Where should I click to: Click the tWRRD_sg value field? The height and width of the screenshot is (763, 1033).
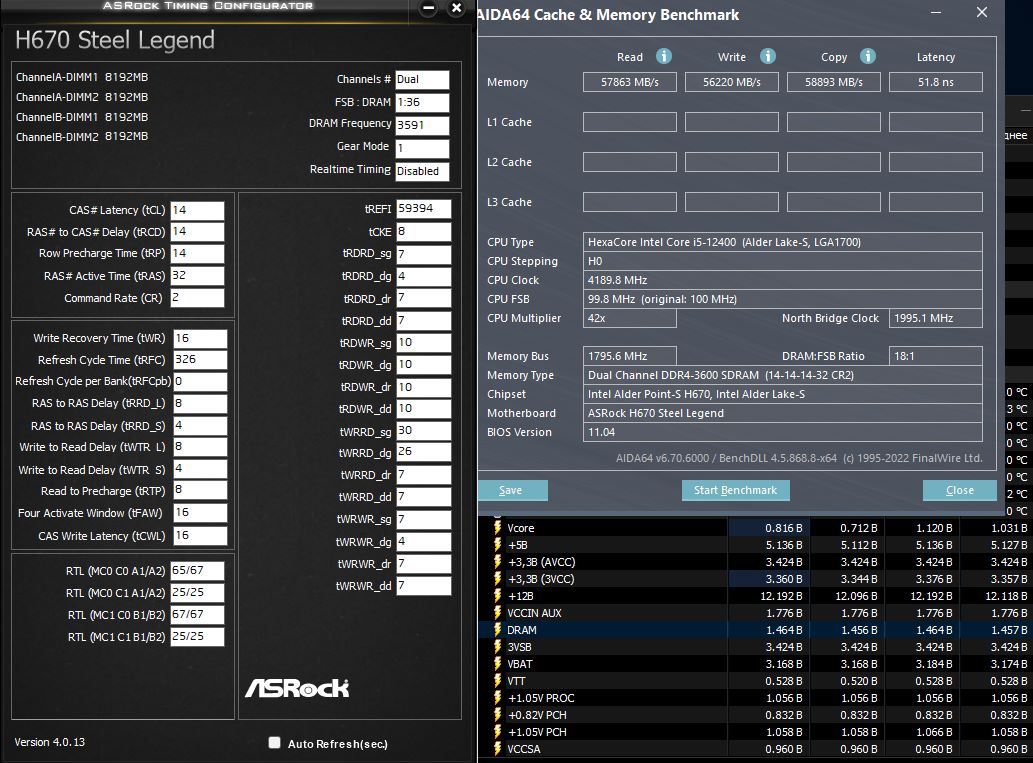click(424, 430)
